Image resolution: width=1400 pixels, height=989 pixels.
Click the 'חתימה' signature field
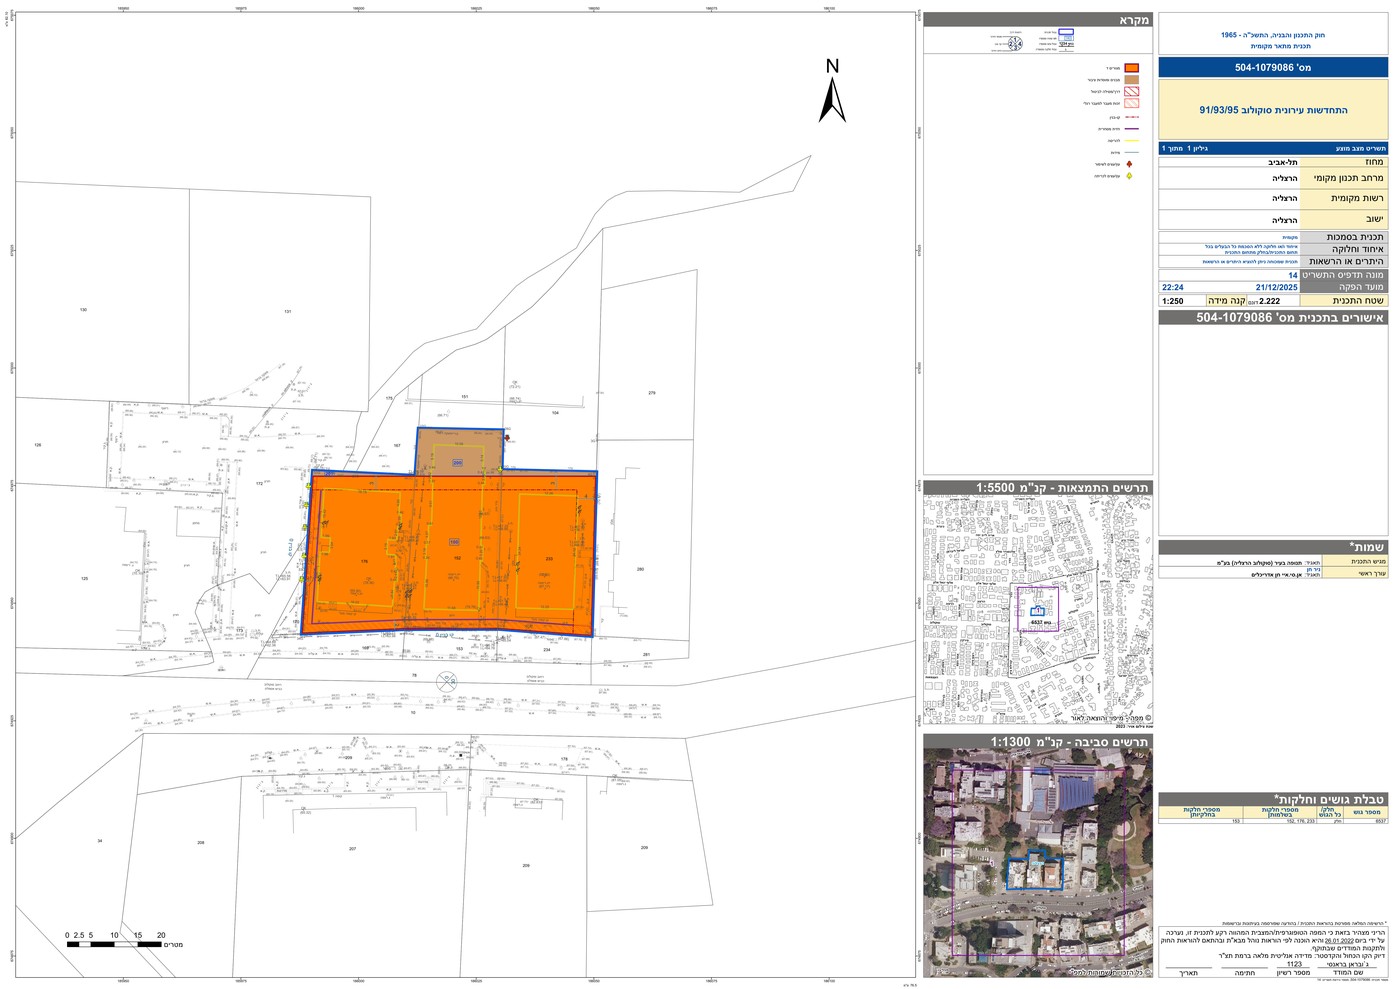point(1245,973)
